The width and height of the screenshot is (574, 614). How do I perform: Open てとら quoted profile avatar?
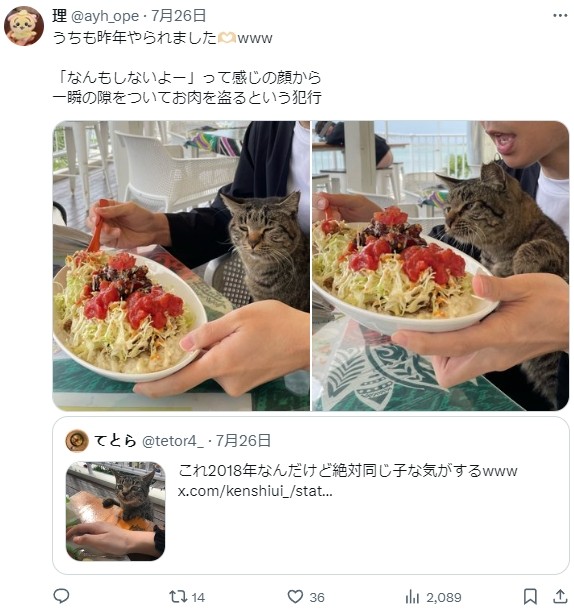click(76, 441)
